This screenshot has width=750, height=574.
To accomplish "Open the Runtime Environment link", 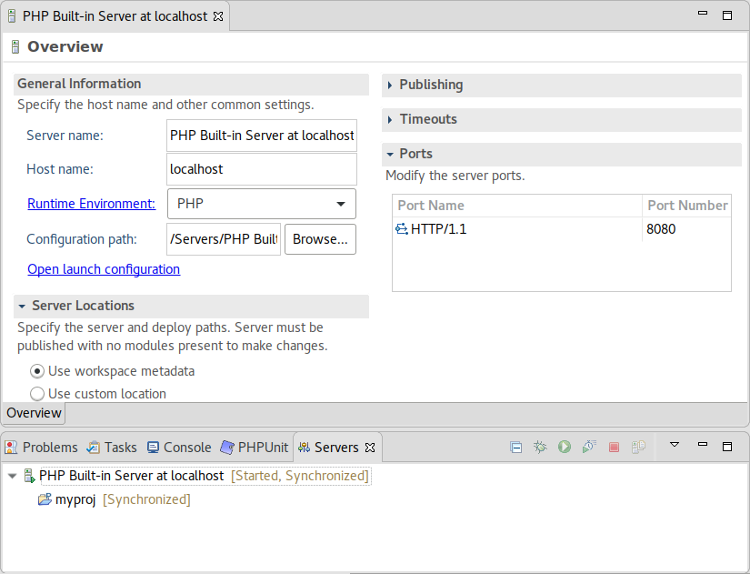I will pos(91,204).
